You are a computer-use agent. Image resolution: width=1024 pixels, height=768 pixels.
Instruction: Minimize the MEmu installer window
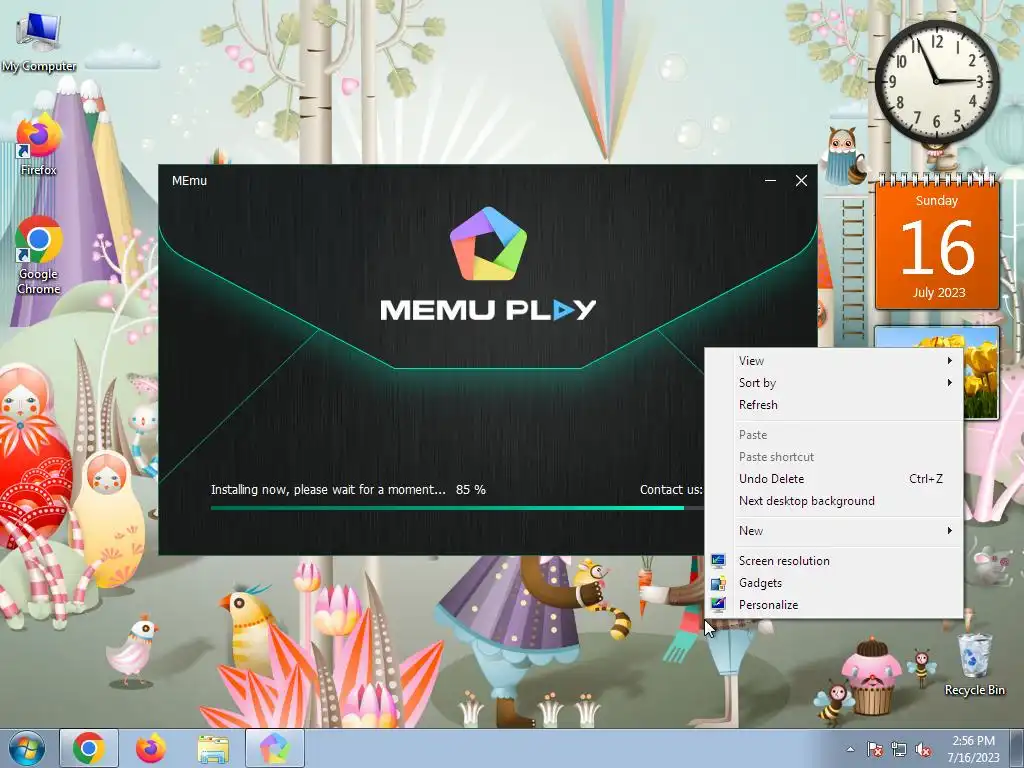[x=771, y=181]
